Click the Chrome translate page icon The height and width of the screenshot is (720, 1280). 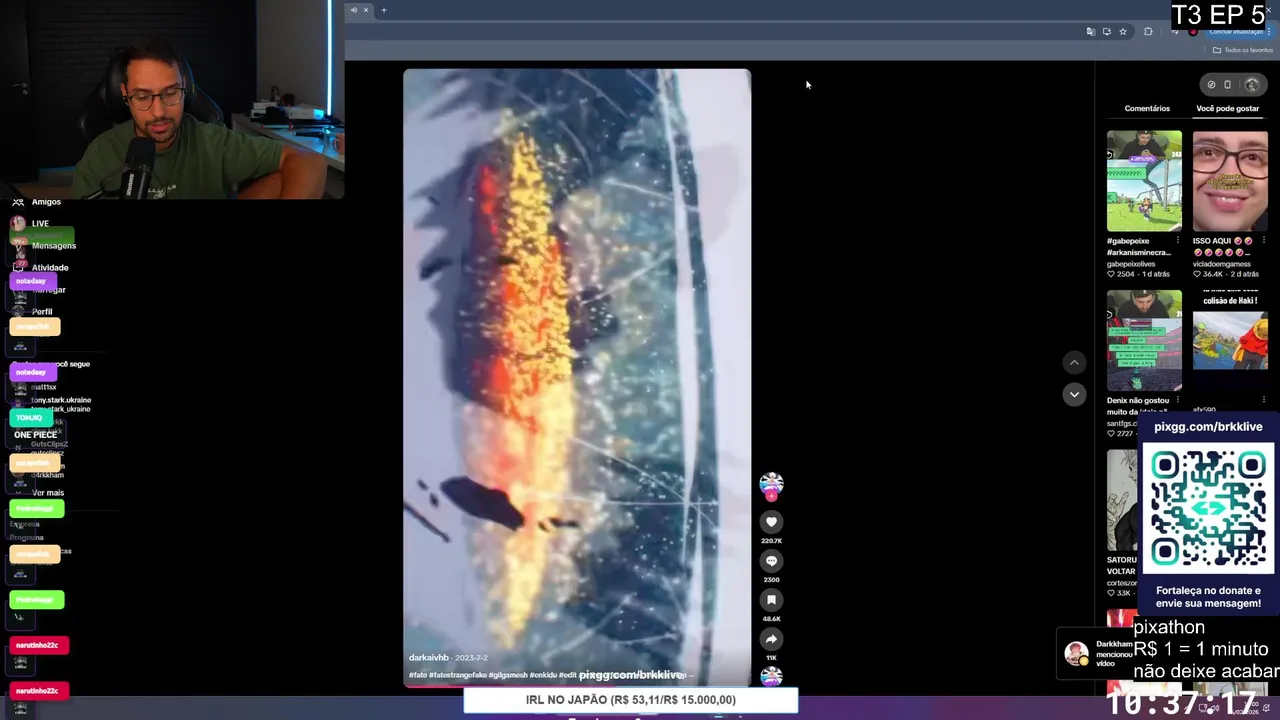click(x=1090, y=32)
